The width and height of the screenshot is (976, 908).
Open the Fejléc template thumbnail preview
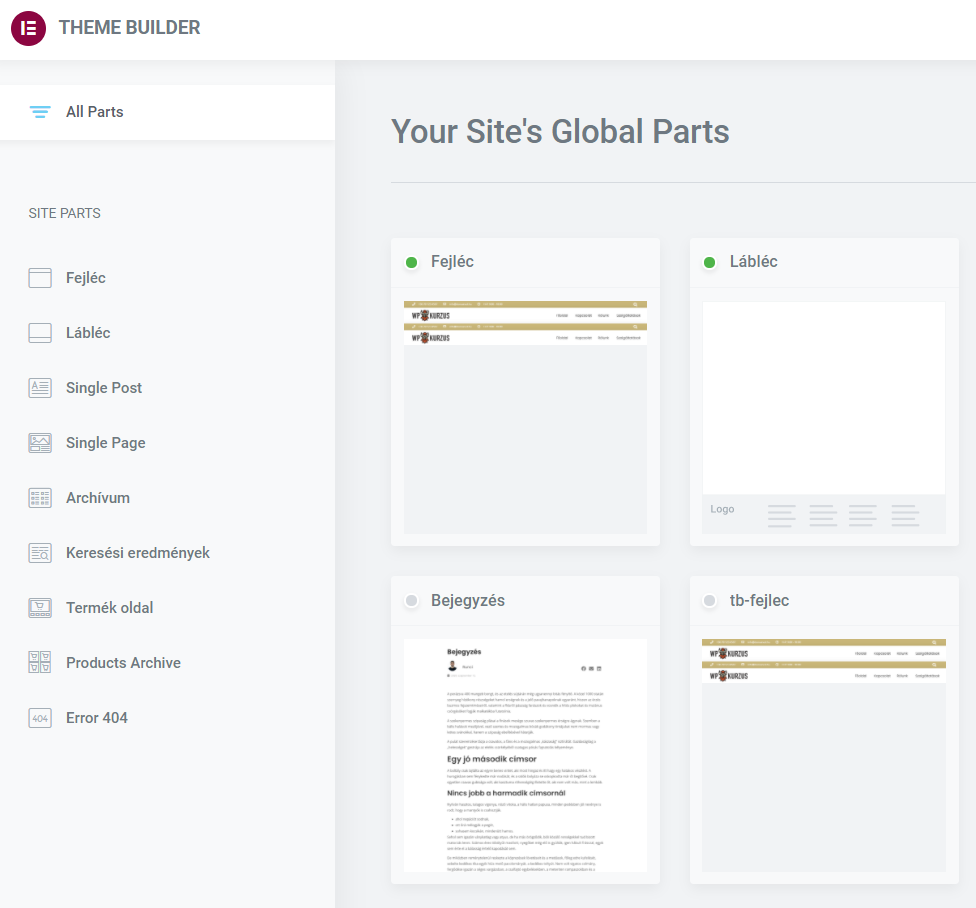(x=525, y=417)
